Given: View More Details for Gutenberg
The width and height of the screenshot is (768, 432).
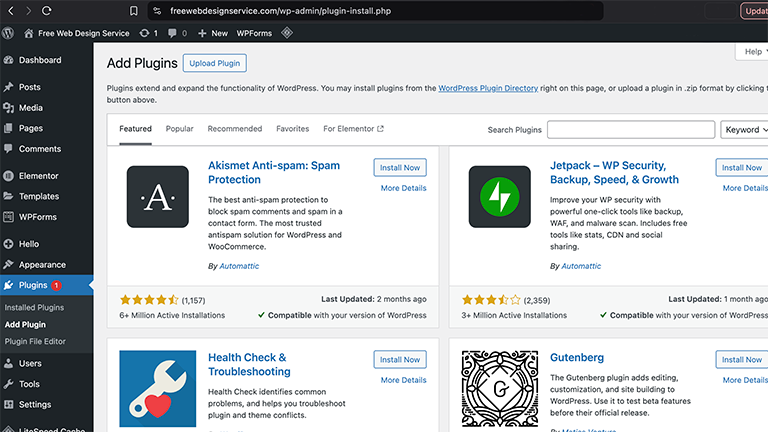Looking at the screenshot, I should (745, 380).
